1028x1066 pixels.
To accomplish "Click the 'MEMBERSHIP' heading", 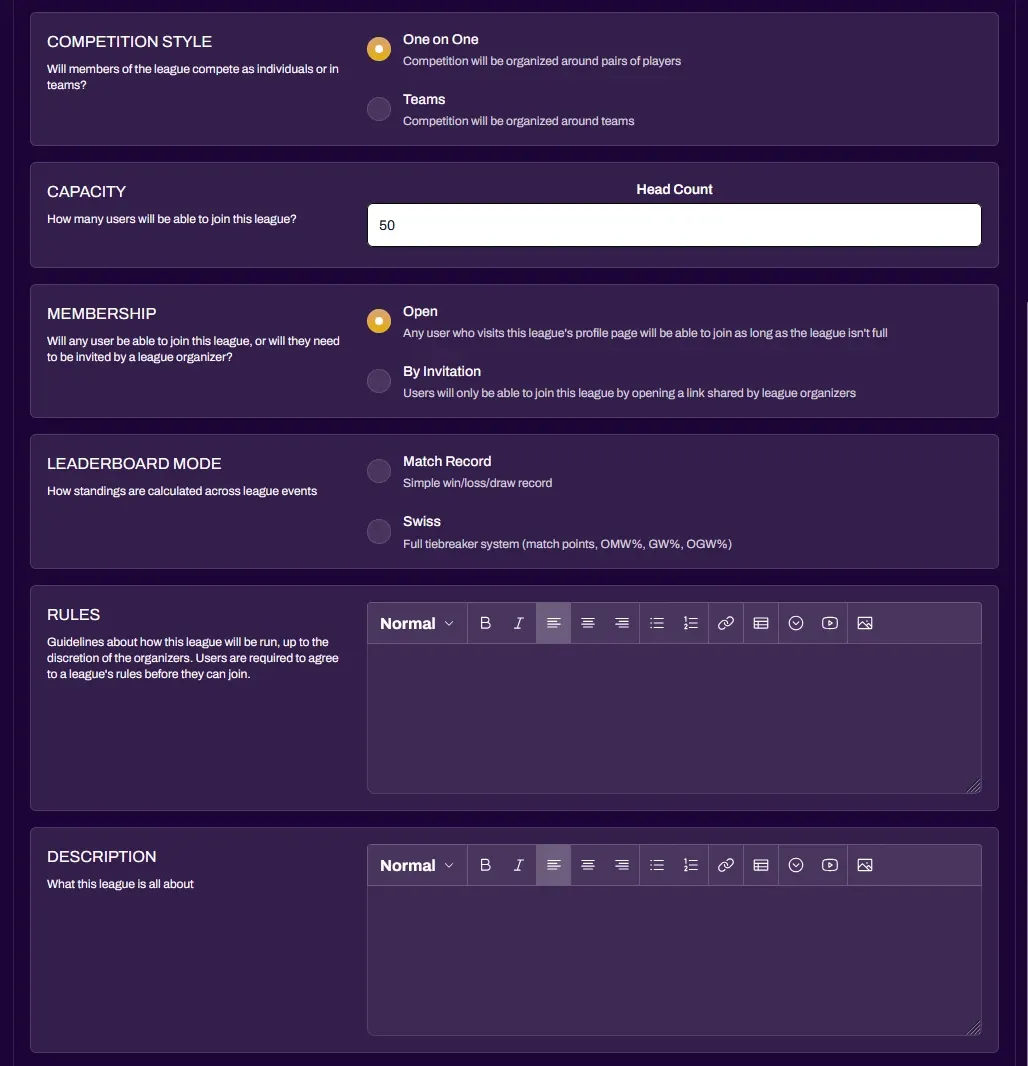I will point(101,313).
